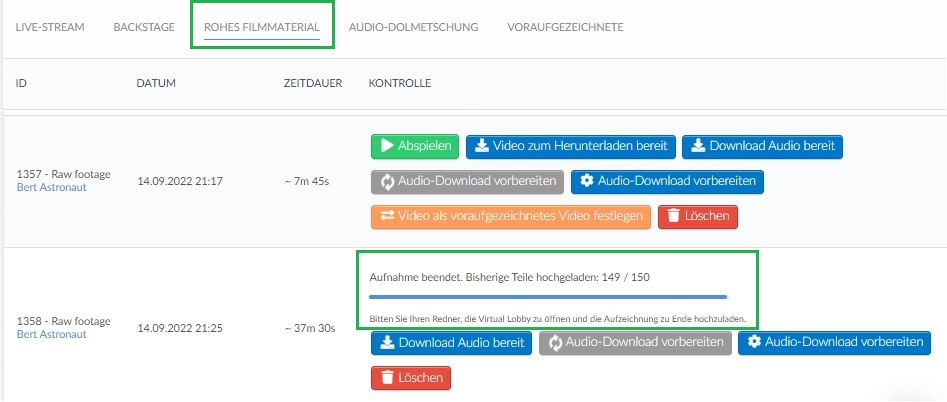
Task: Click 'Download Audio bereit' for recording 1357
Action: point(762,146)
